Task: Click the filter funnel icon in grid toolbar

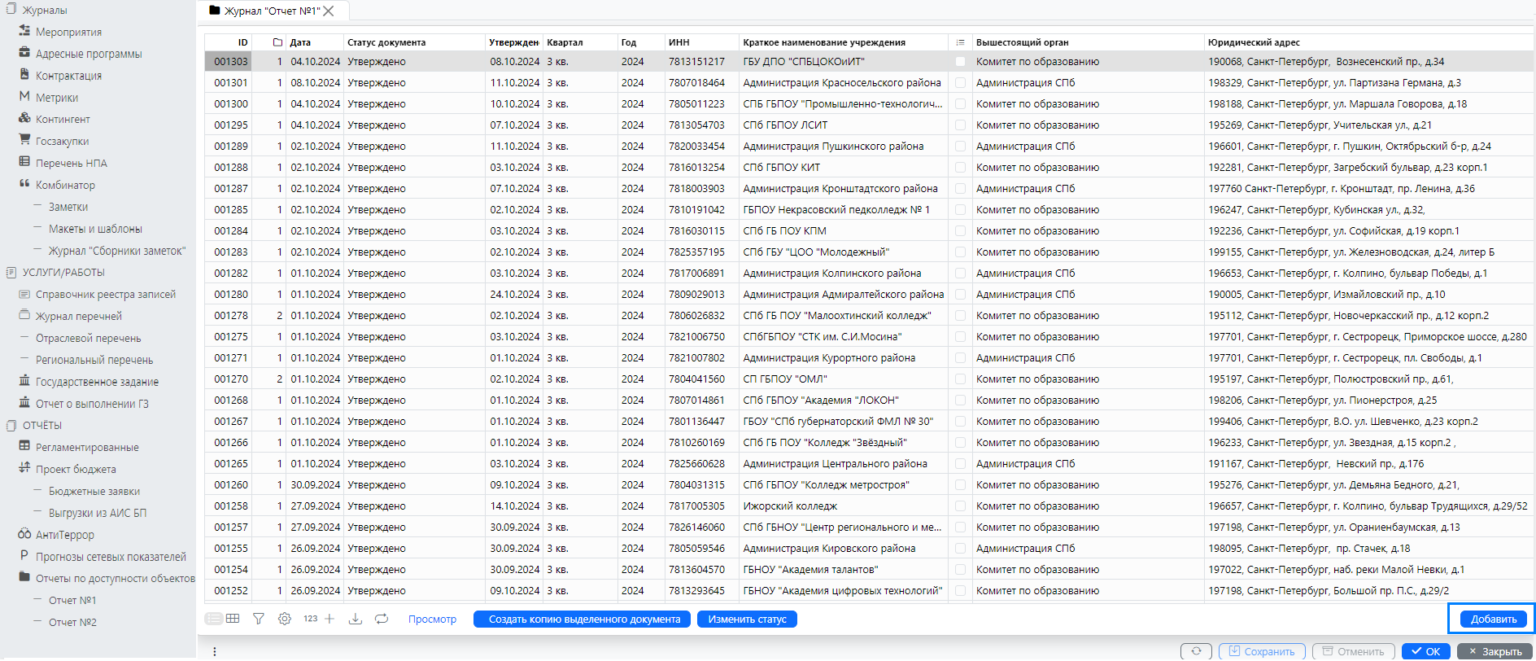Action: point(258,619)
